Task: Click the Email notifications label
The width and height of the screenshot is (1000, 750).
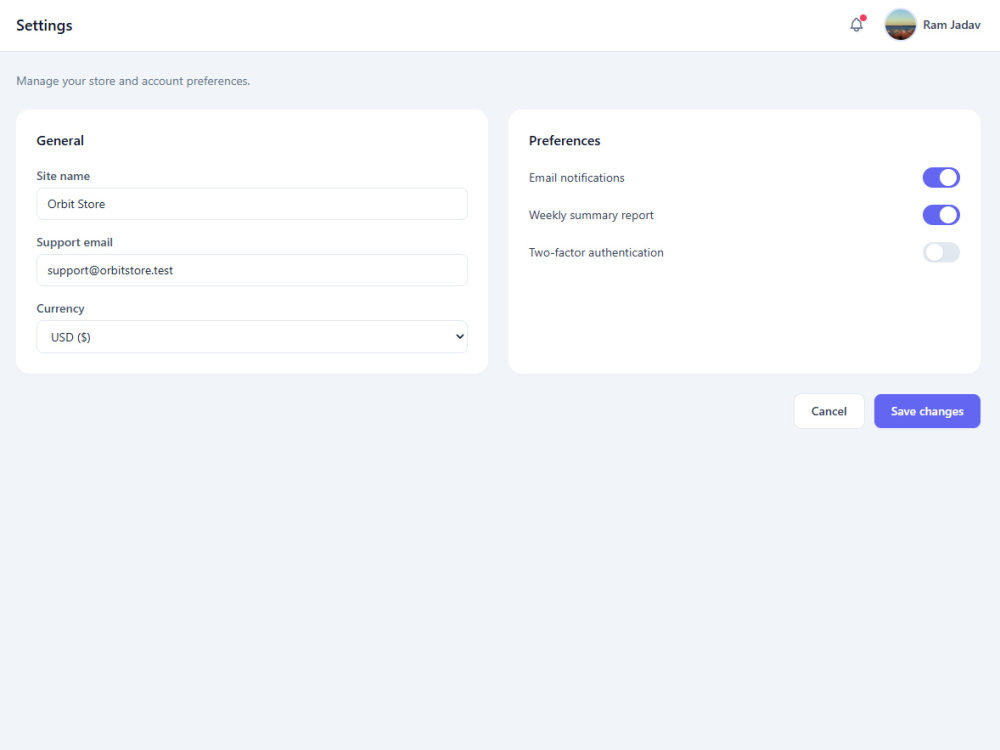Action: tap(577, 178)
